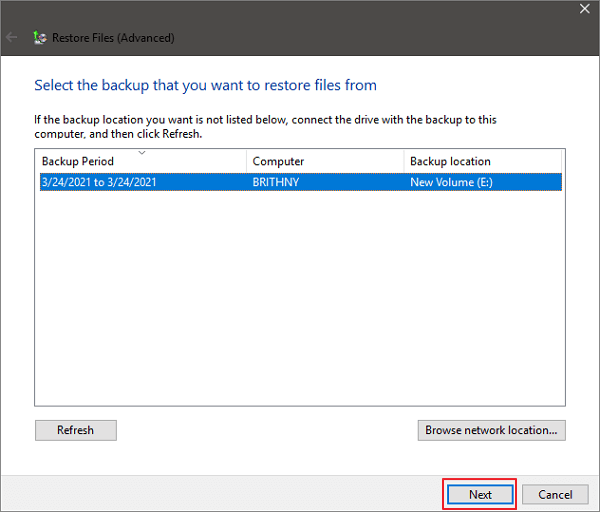This screenshot has width=600, height=512.
Task: Select the 3/24/2021 to 3/24/2021 backup entry
Action: click(x=99, y=182)
